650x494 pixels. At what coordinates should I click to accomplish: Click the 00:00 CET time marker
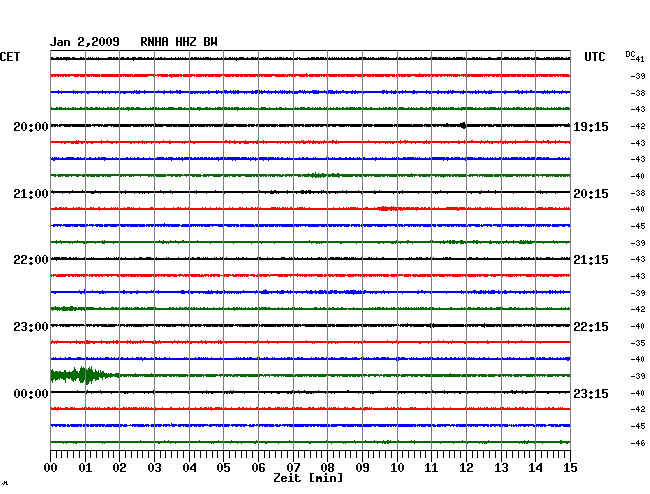tap(31, 394)
